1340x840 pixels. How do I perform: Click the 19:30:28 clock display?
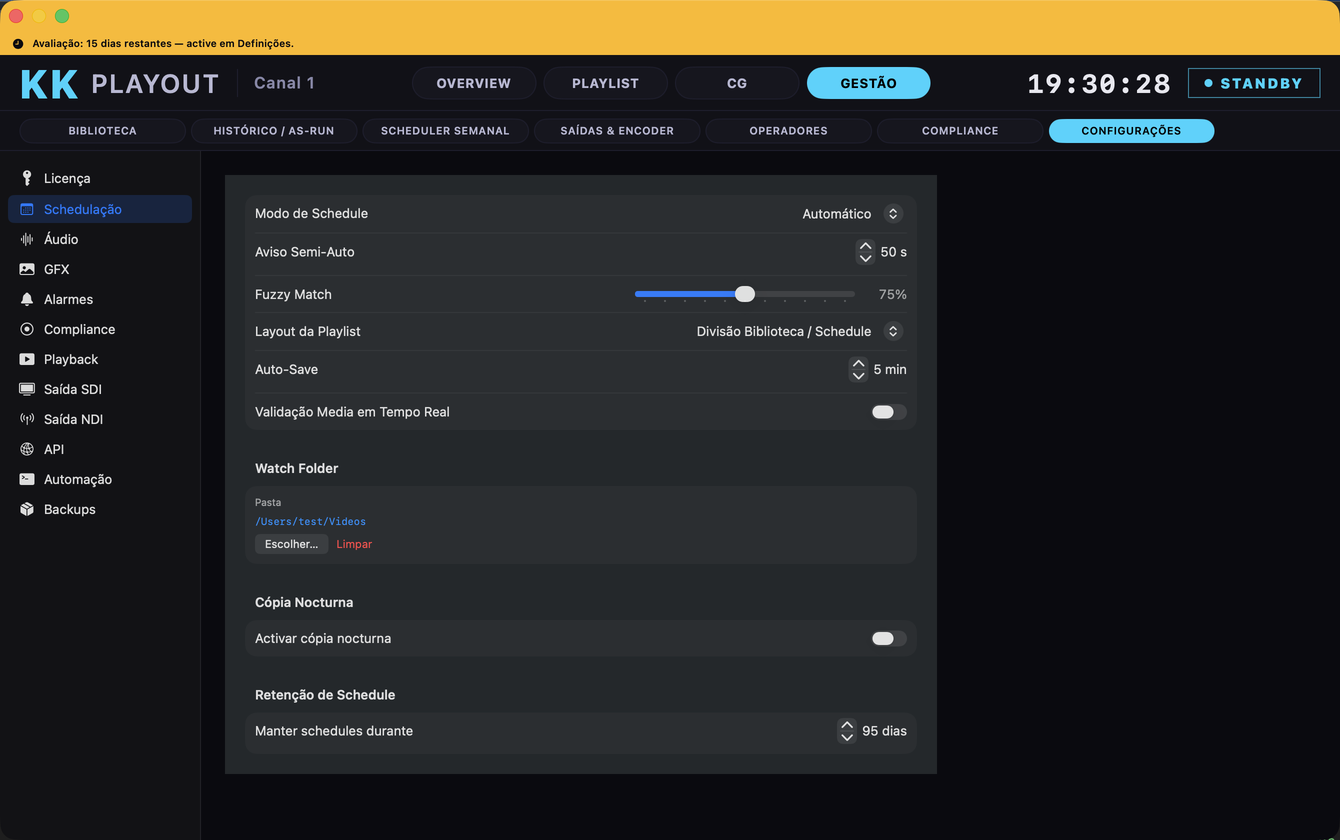coord(1099,84)
